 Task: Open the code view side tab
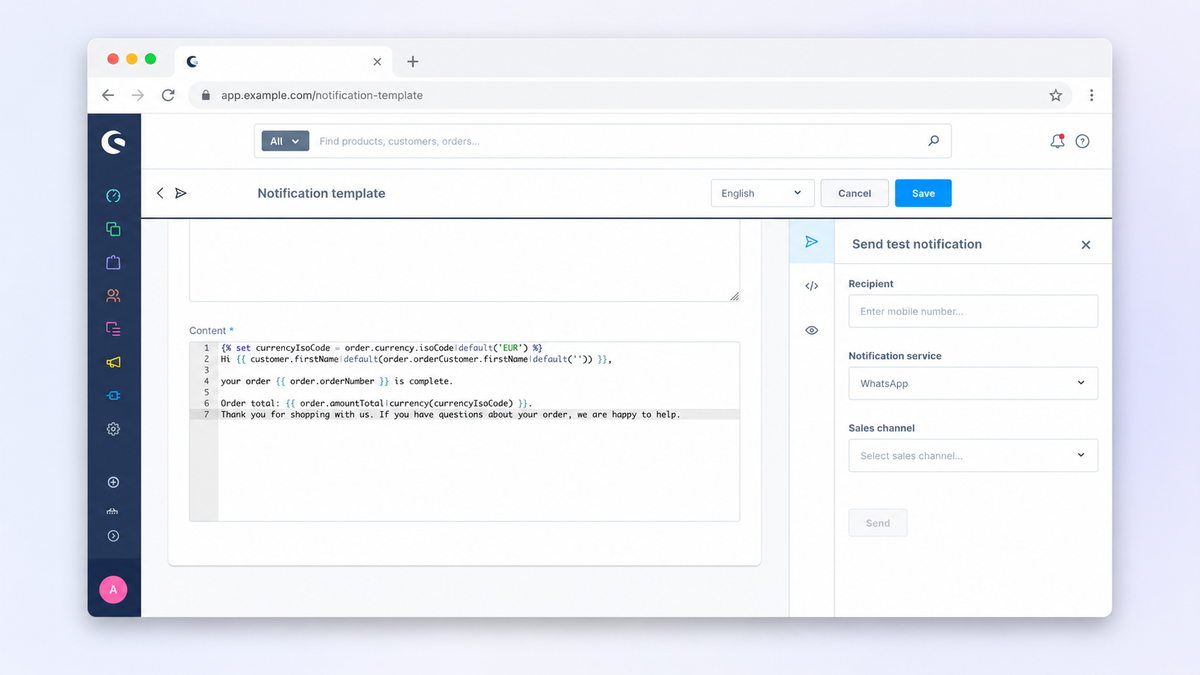pyautogui.click(x=811, y=286)
